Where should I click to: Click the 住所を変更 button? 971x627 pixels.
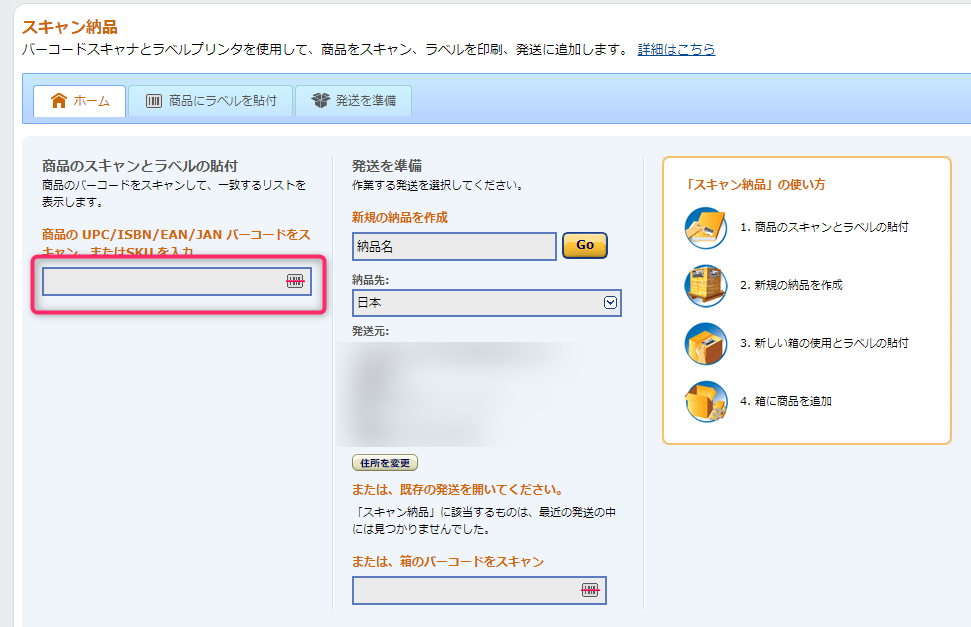pos(385,463)
